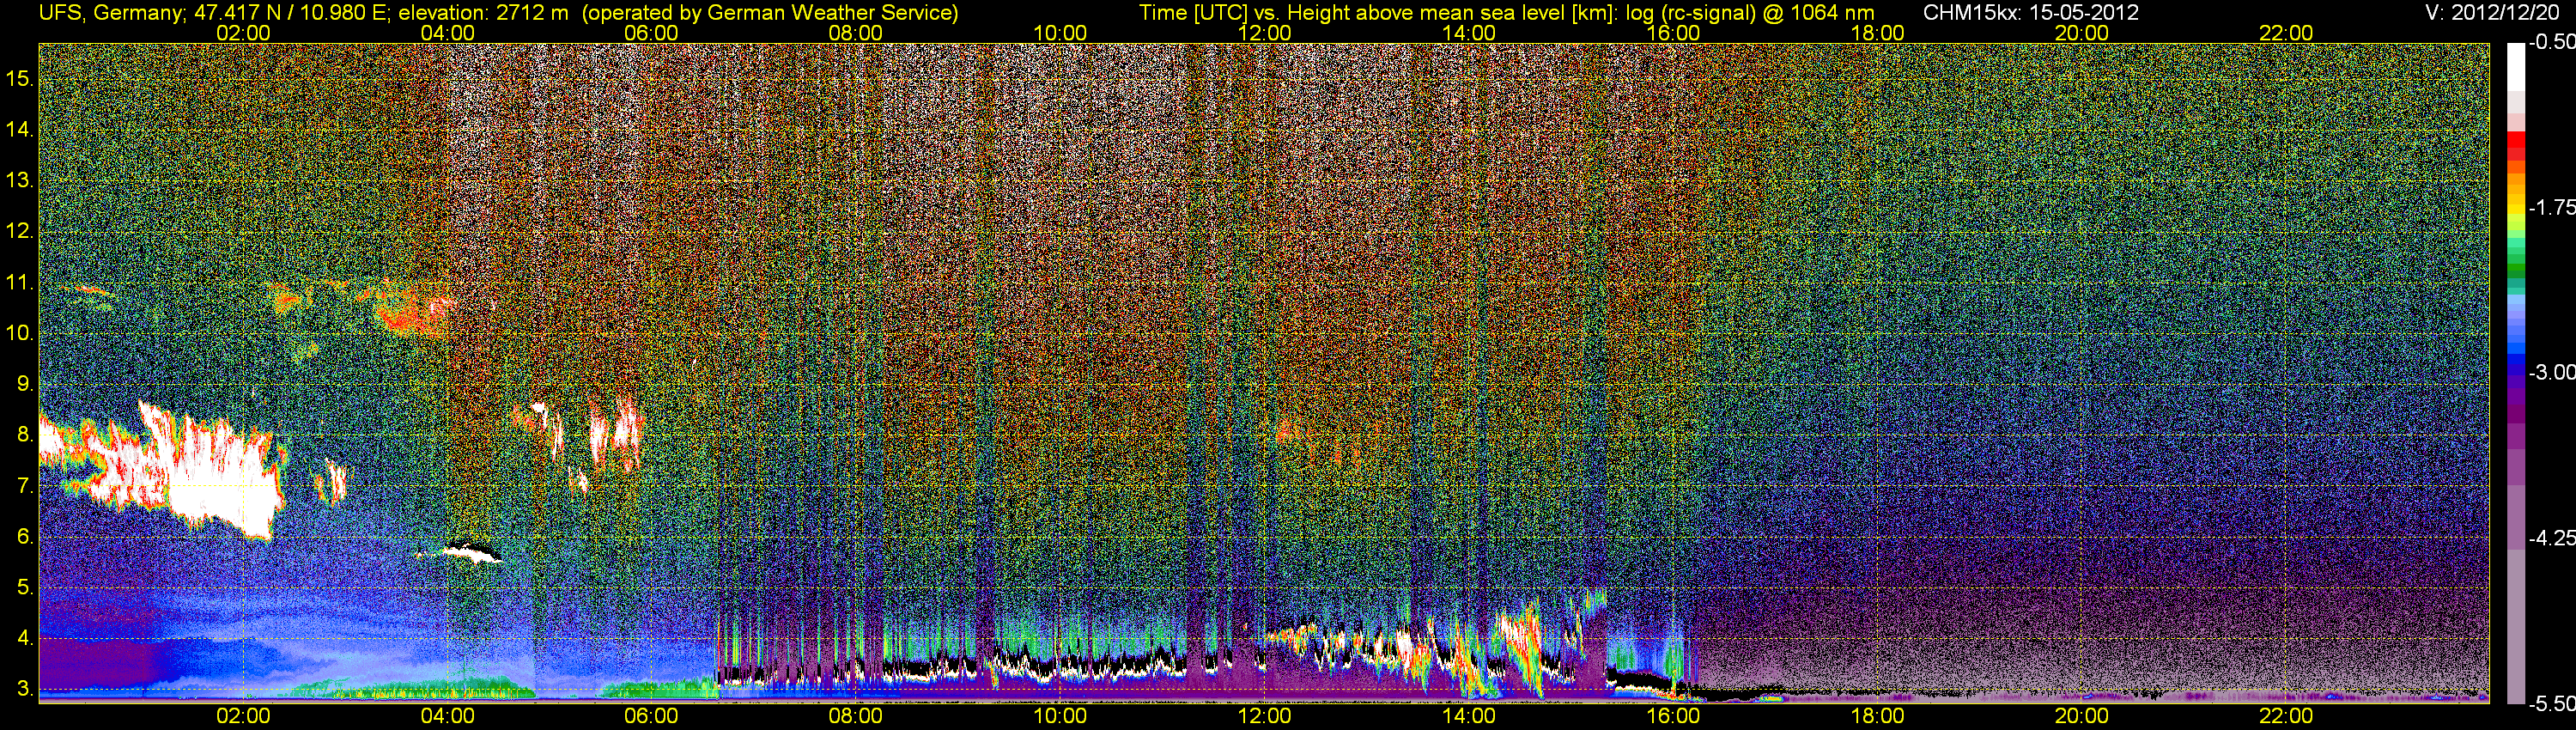Click the 15 km height axis label
Viewport: 2576px width, 730px height.
pos(18,79)
